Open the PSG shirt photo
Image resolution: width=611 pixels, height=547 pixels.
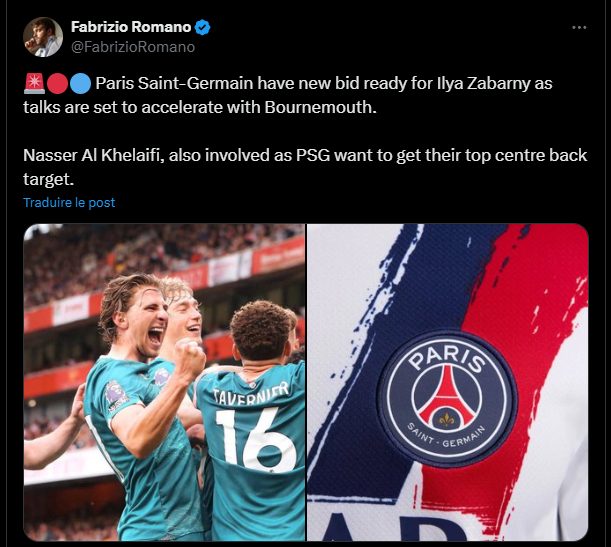click(x=448, y=382)
